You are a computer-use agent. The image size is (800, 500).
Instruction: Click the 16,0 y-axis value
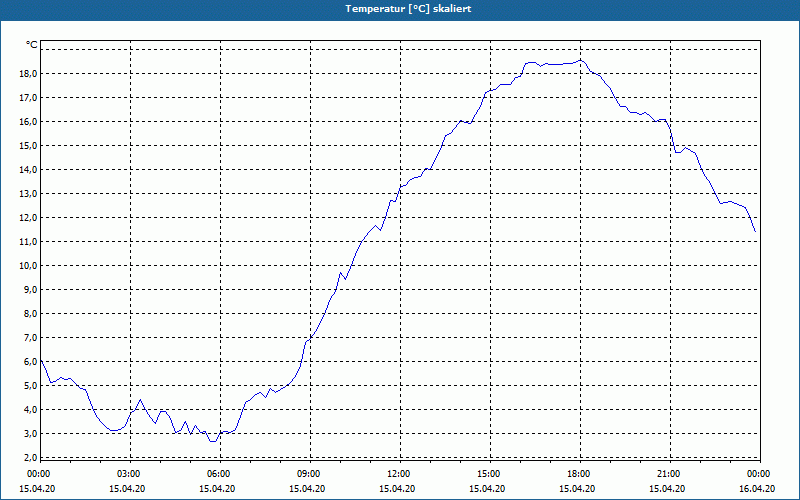click(29, 121)
